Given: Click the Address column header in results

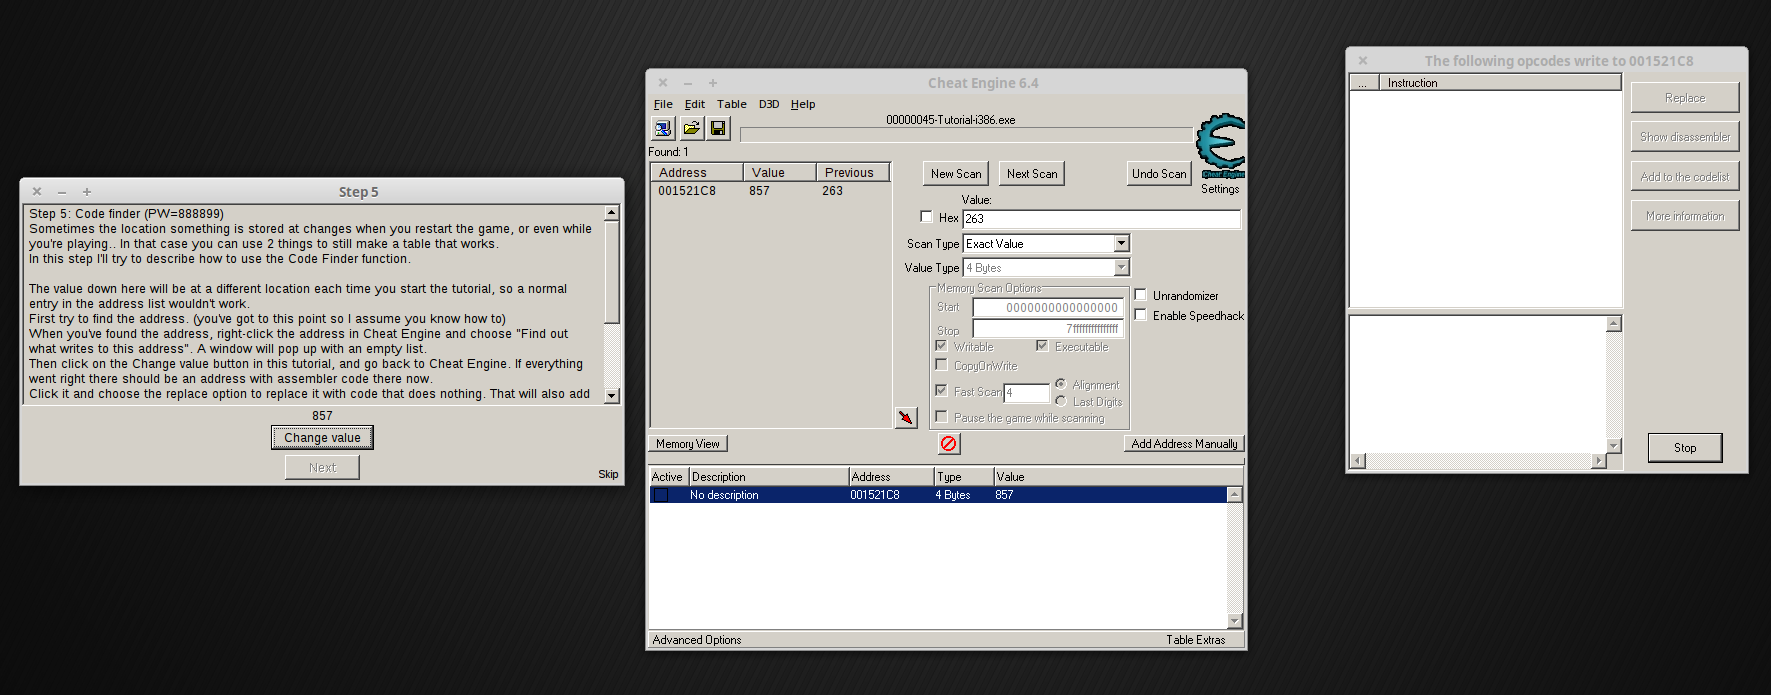Looking at the screenshot, I should pos(697,173).
